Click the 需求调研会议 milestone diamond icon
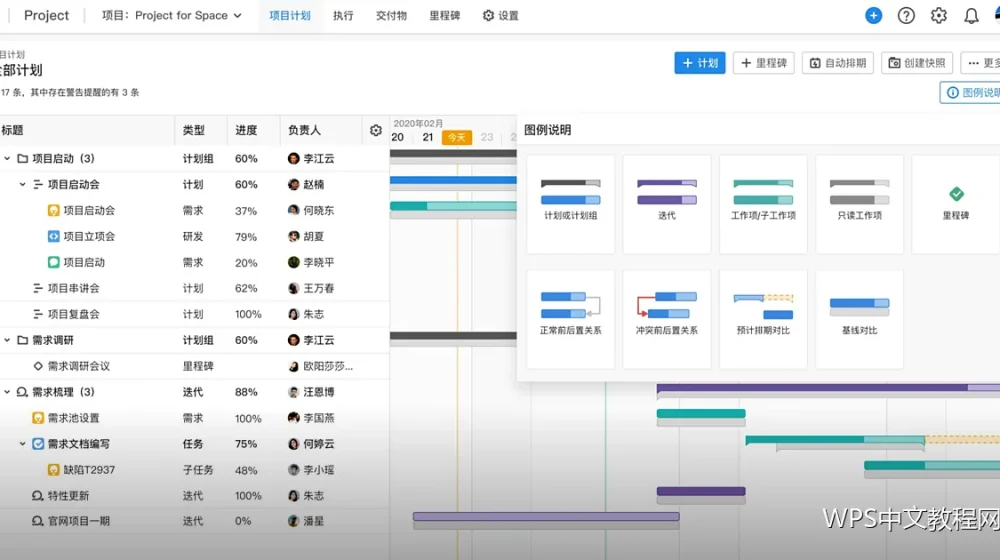Viewport: 1000px width, 560px height. [x=38, y=366]
